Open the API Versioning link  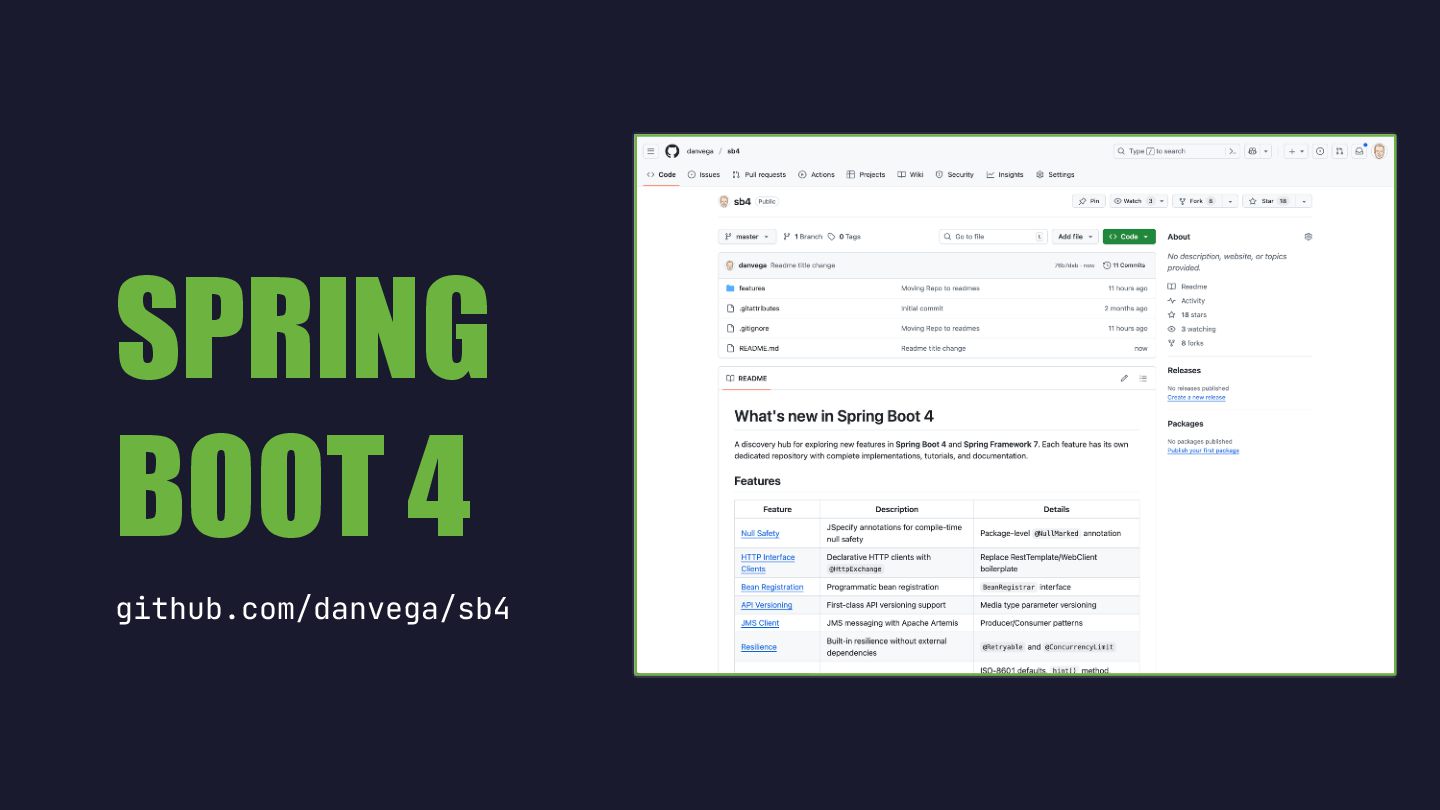coord(766,605)
